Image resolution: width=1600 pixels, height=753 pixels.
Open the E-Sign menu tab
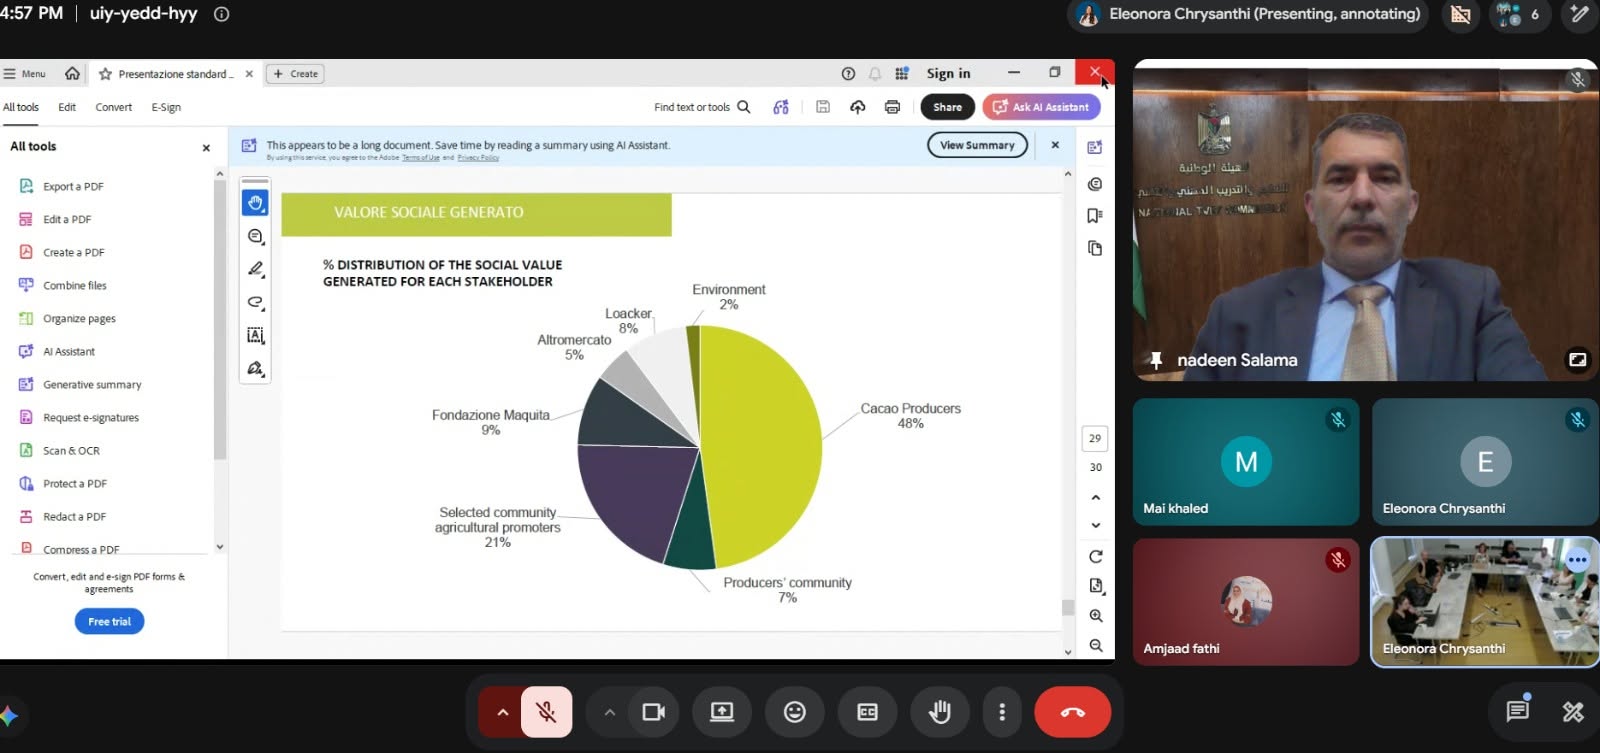[x=166, y=107]
